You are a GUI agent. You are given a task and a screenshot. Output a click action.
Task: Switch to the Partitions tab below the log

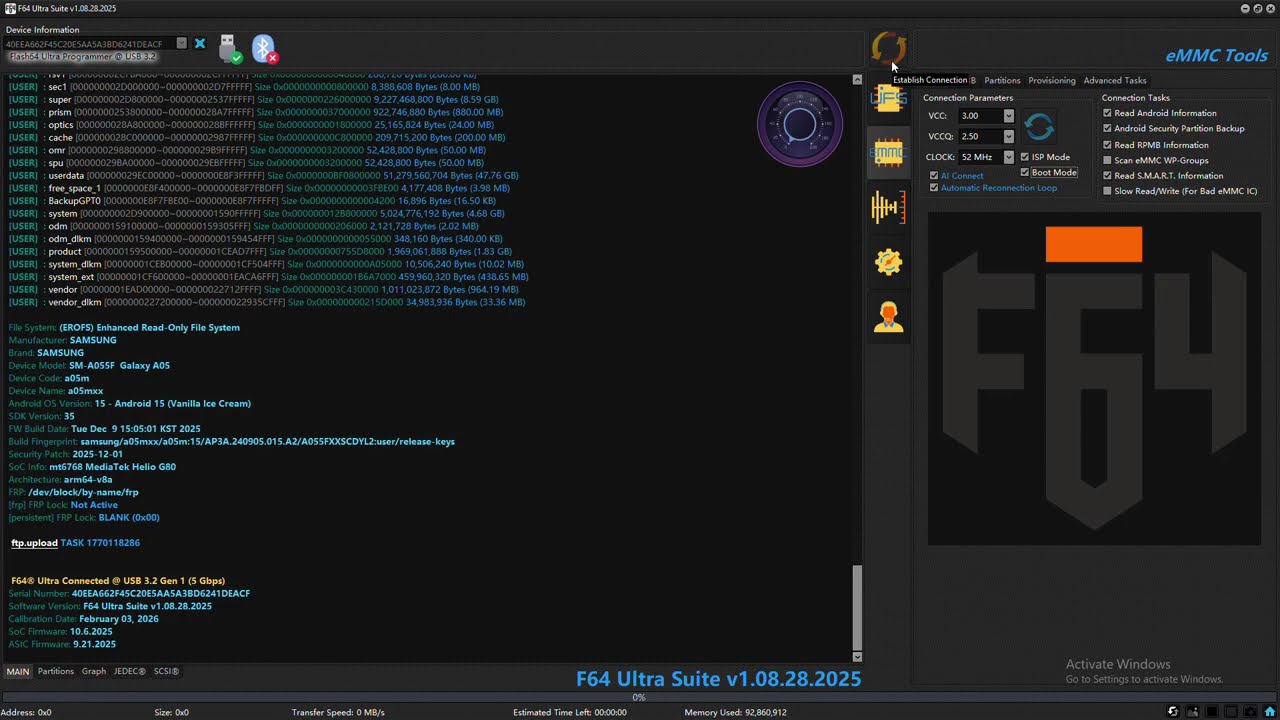pyautogui.click(x=56, y=672)
